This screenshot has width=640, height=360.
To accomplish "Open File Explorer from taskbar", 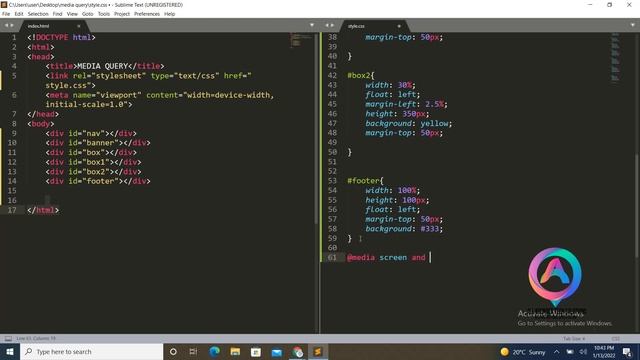I will point(235,351).
